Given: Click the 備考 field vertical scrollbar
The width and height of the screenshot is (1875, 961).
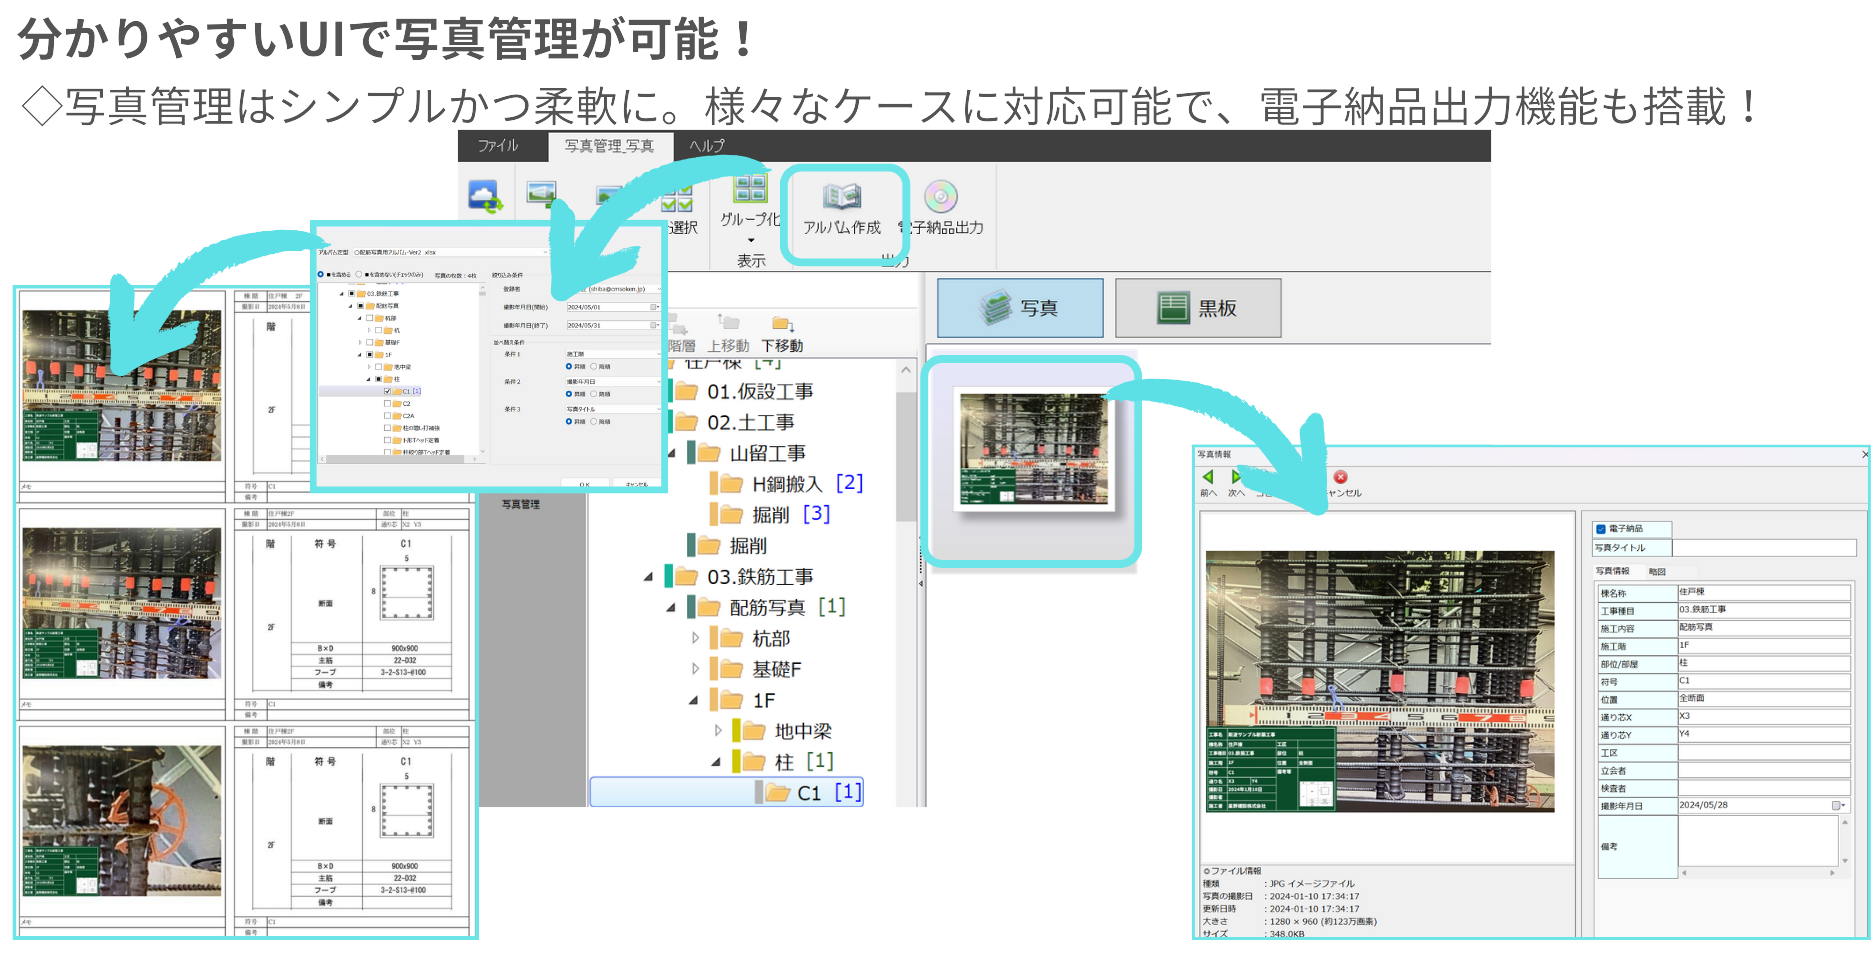Looking at the screenshot, I should click(x=1844, y=841).
